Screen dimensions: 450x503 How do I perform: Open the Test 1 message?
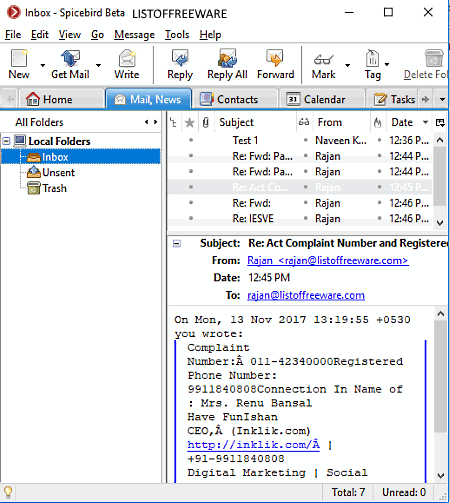[299, 140]
